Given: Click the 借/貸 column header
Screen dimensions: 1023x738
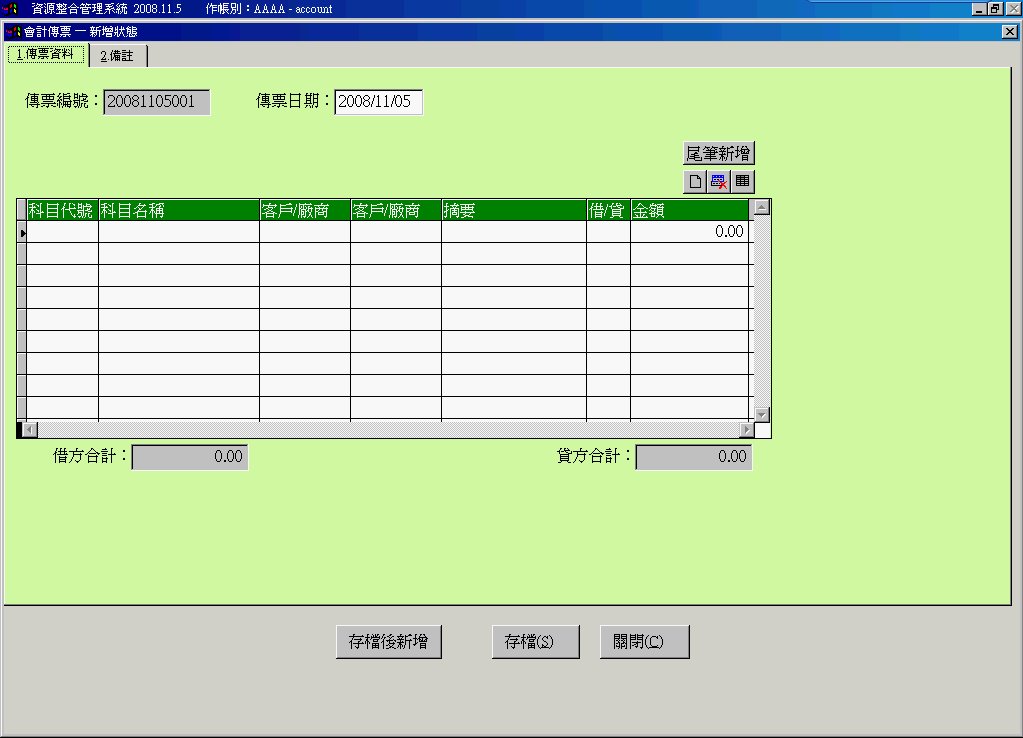Looking at the screenshot, I should [x=608, y=210].
